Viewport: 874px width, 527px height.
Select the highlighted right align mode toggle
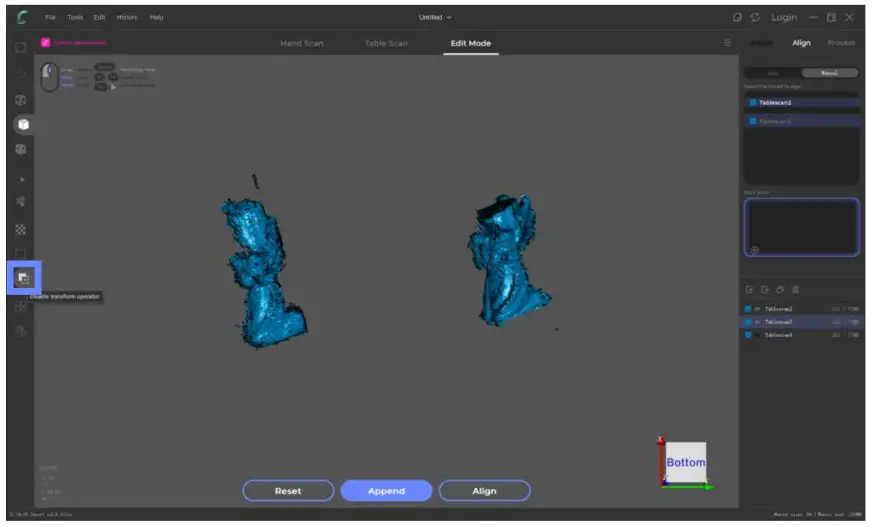[829, 73]
